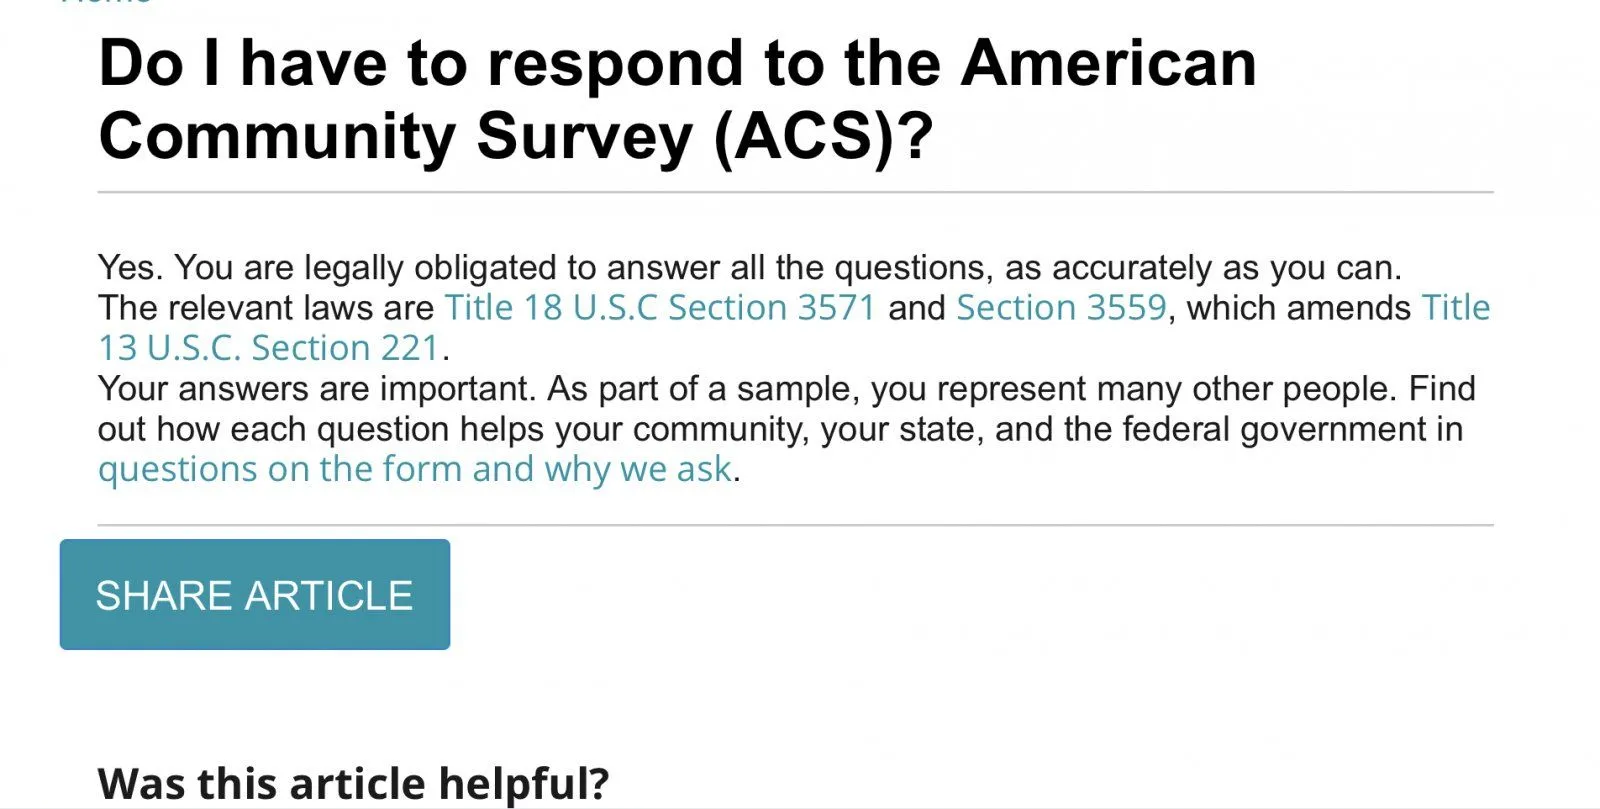Go to the Home breadcrumb link
Image resolution: width=1600 pixels, height=809 pixels.
[x=106, y=3]
